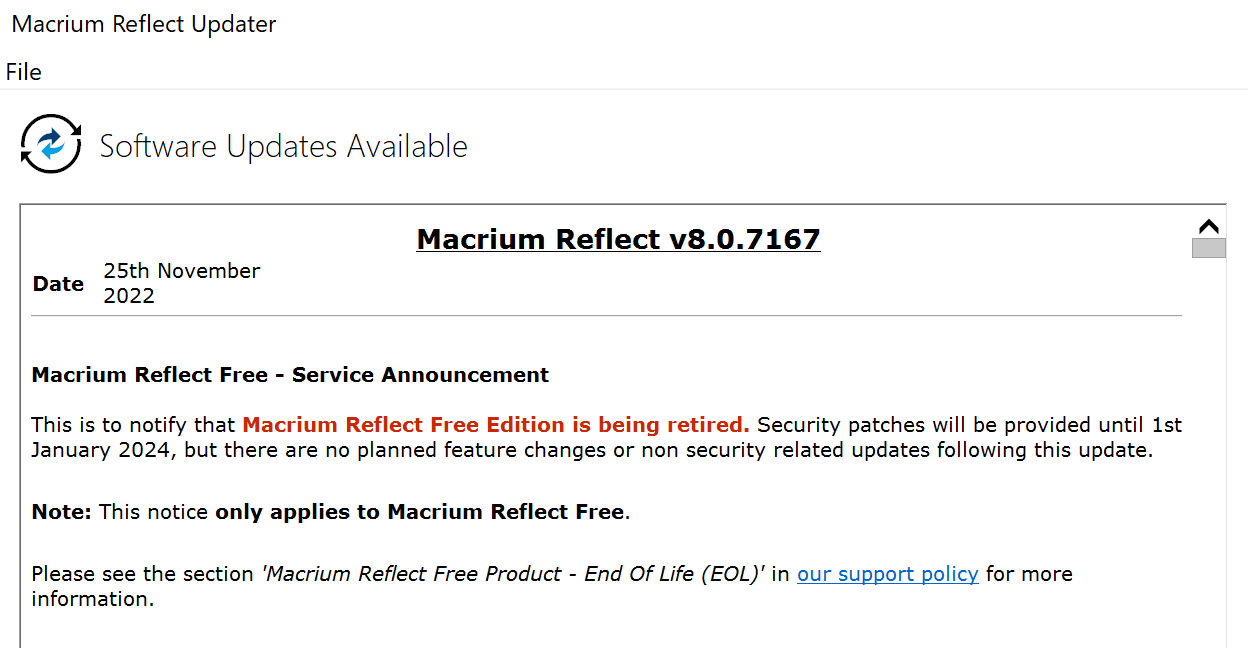Click the circular update arrows icon
This screenshot has width=1248, height=648.
pyautogui.click(x=50, y=145)
